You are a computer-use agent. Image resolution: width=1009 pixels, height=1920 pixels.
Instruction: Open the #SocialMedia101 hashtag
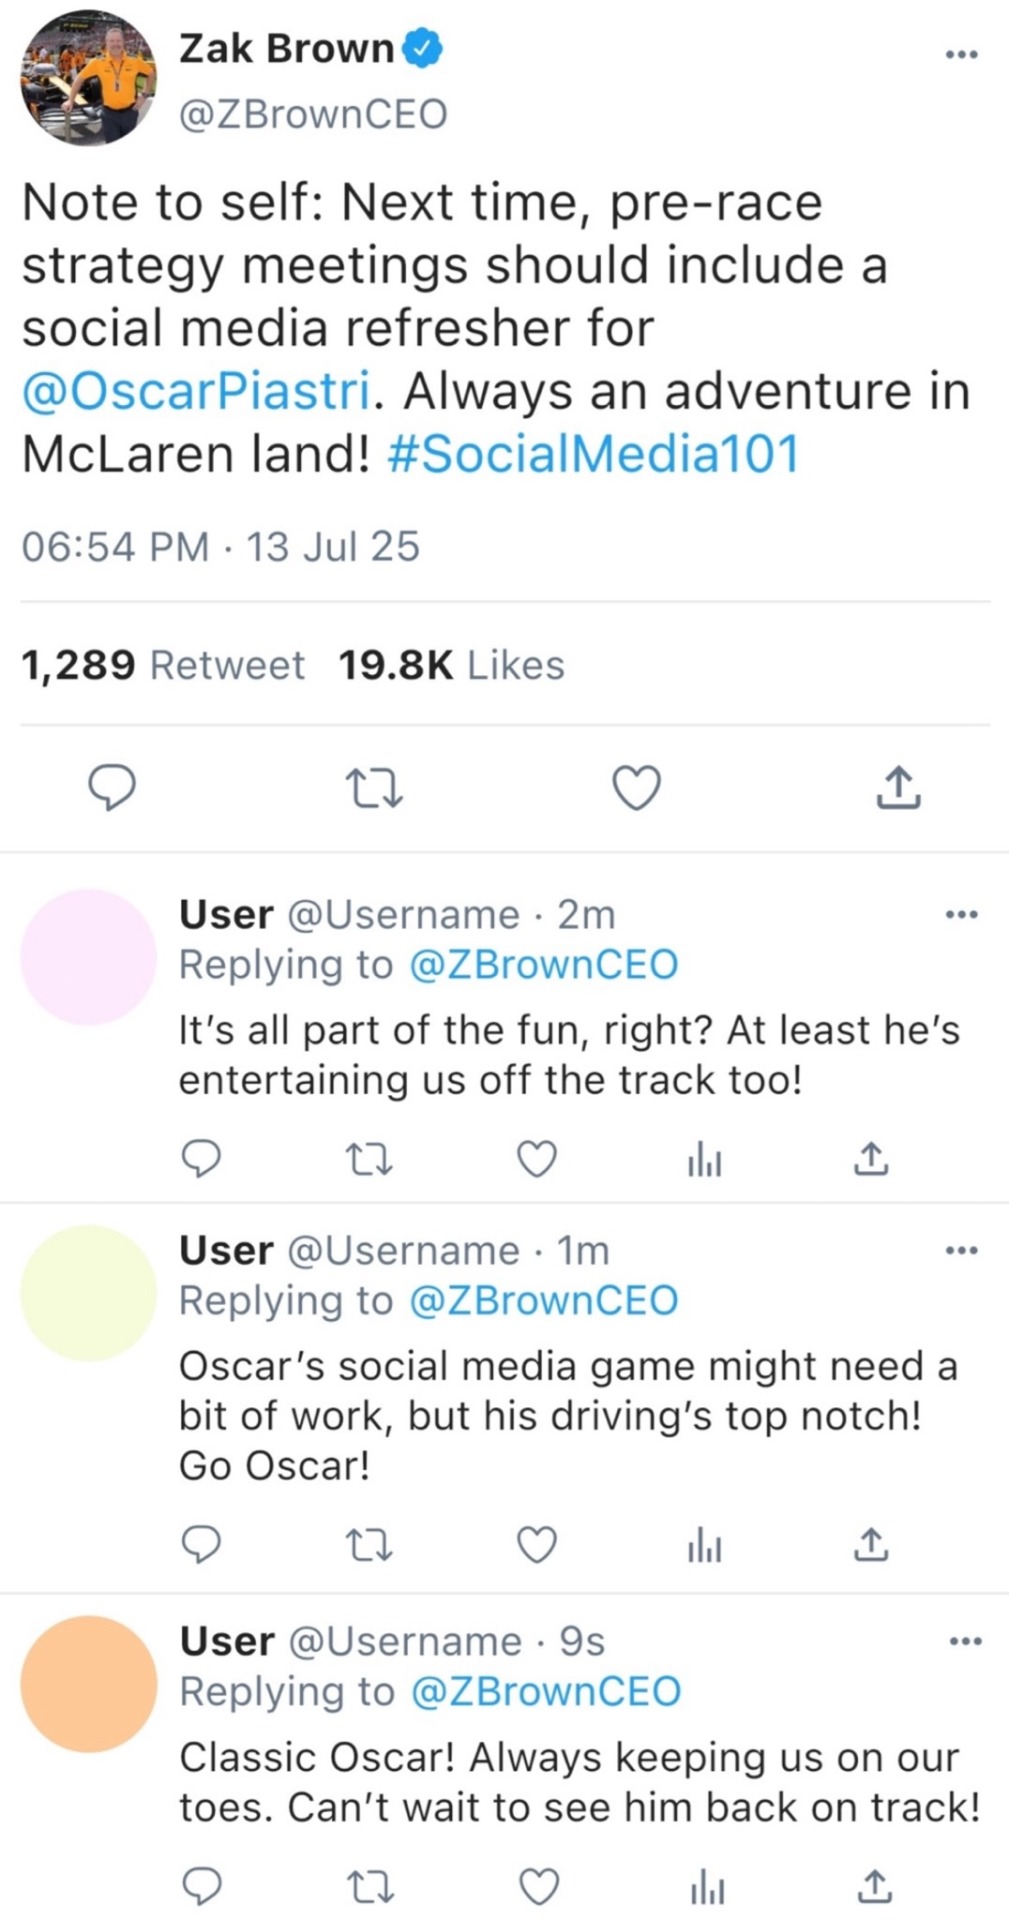[592, 454]
